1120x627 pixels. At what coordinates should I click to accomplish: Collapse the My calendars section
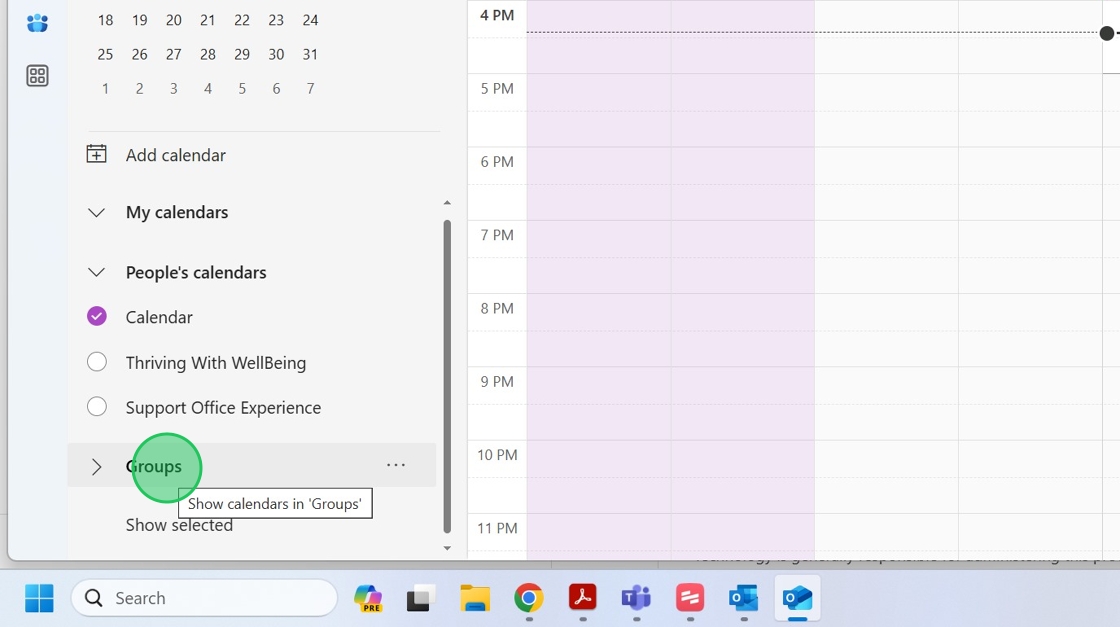(96, 212)
